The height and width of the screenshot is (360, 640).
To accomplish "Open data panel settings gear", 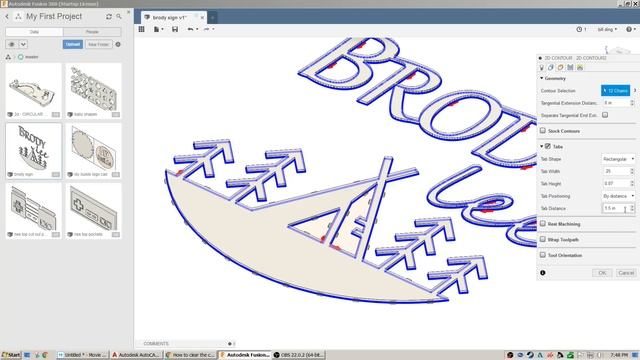I will point(118,44).
